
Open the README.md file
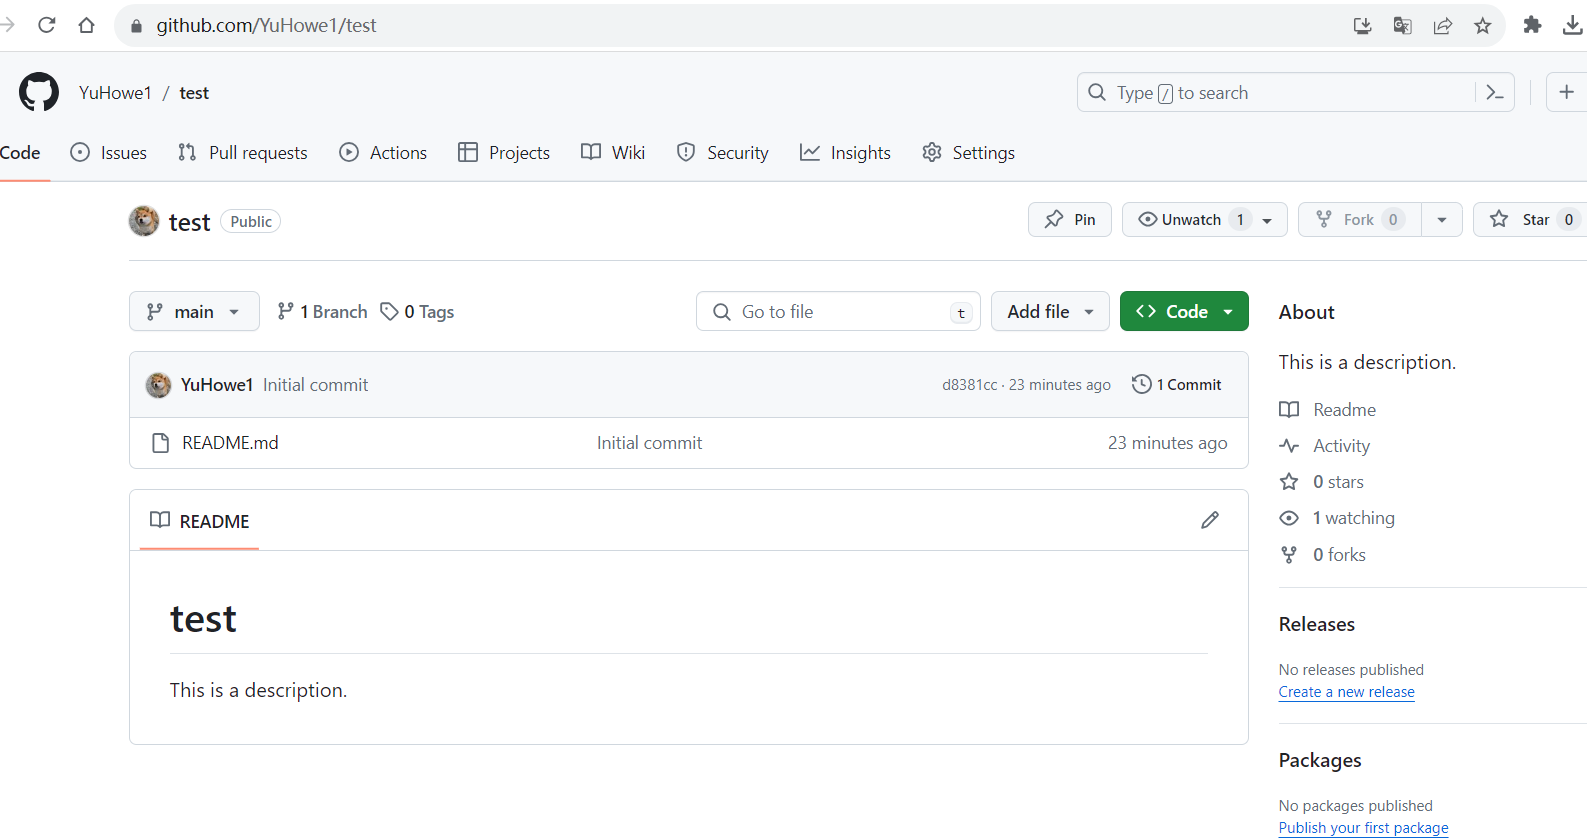(230, 443)
